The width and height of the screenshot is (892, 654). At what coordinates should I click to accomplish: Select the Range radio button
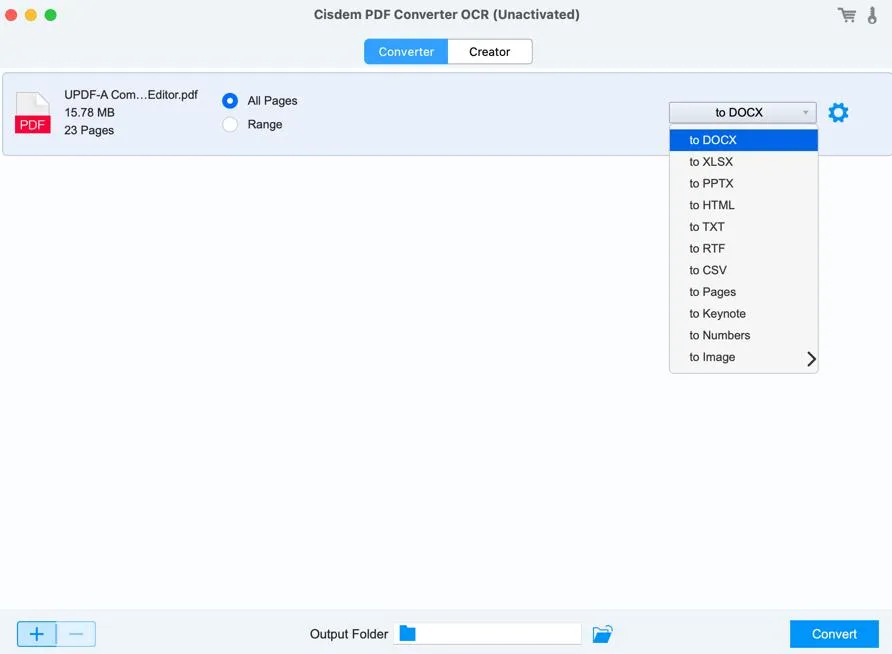(230, 125)
